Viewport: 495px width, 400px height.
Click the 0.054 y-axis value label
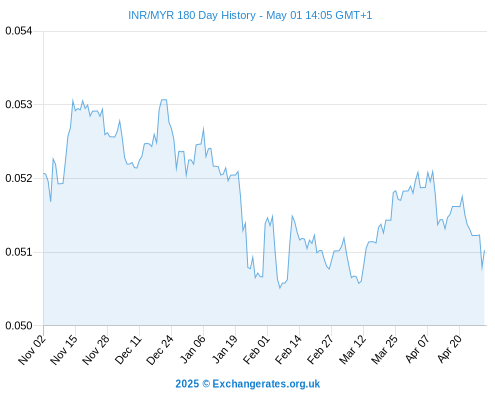(x=19, y=31)
